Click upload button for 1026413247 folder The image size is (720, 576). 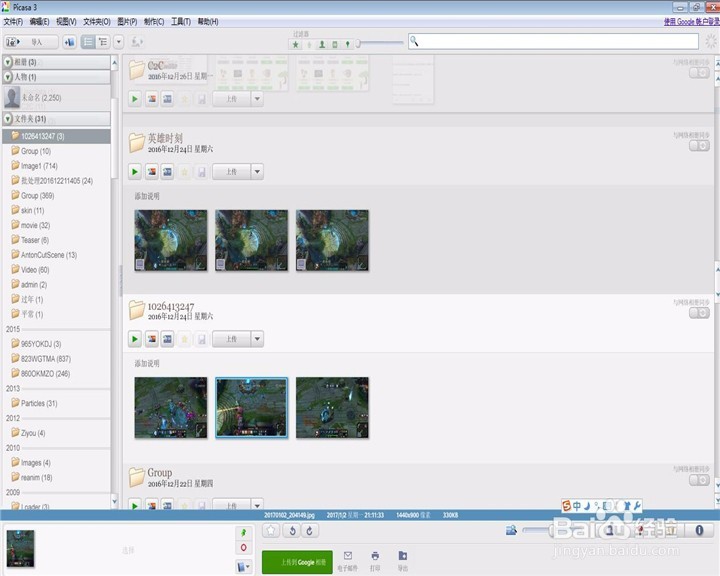tap(231, 339)
